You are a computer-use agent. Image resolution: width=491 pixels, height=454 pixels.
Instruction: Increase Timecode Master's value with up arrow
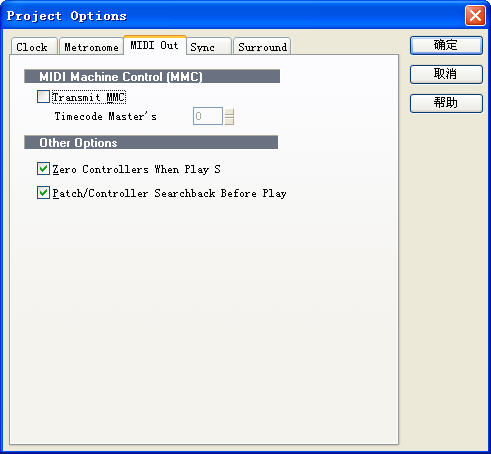click(229, 112)
